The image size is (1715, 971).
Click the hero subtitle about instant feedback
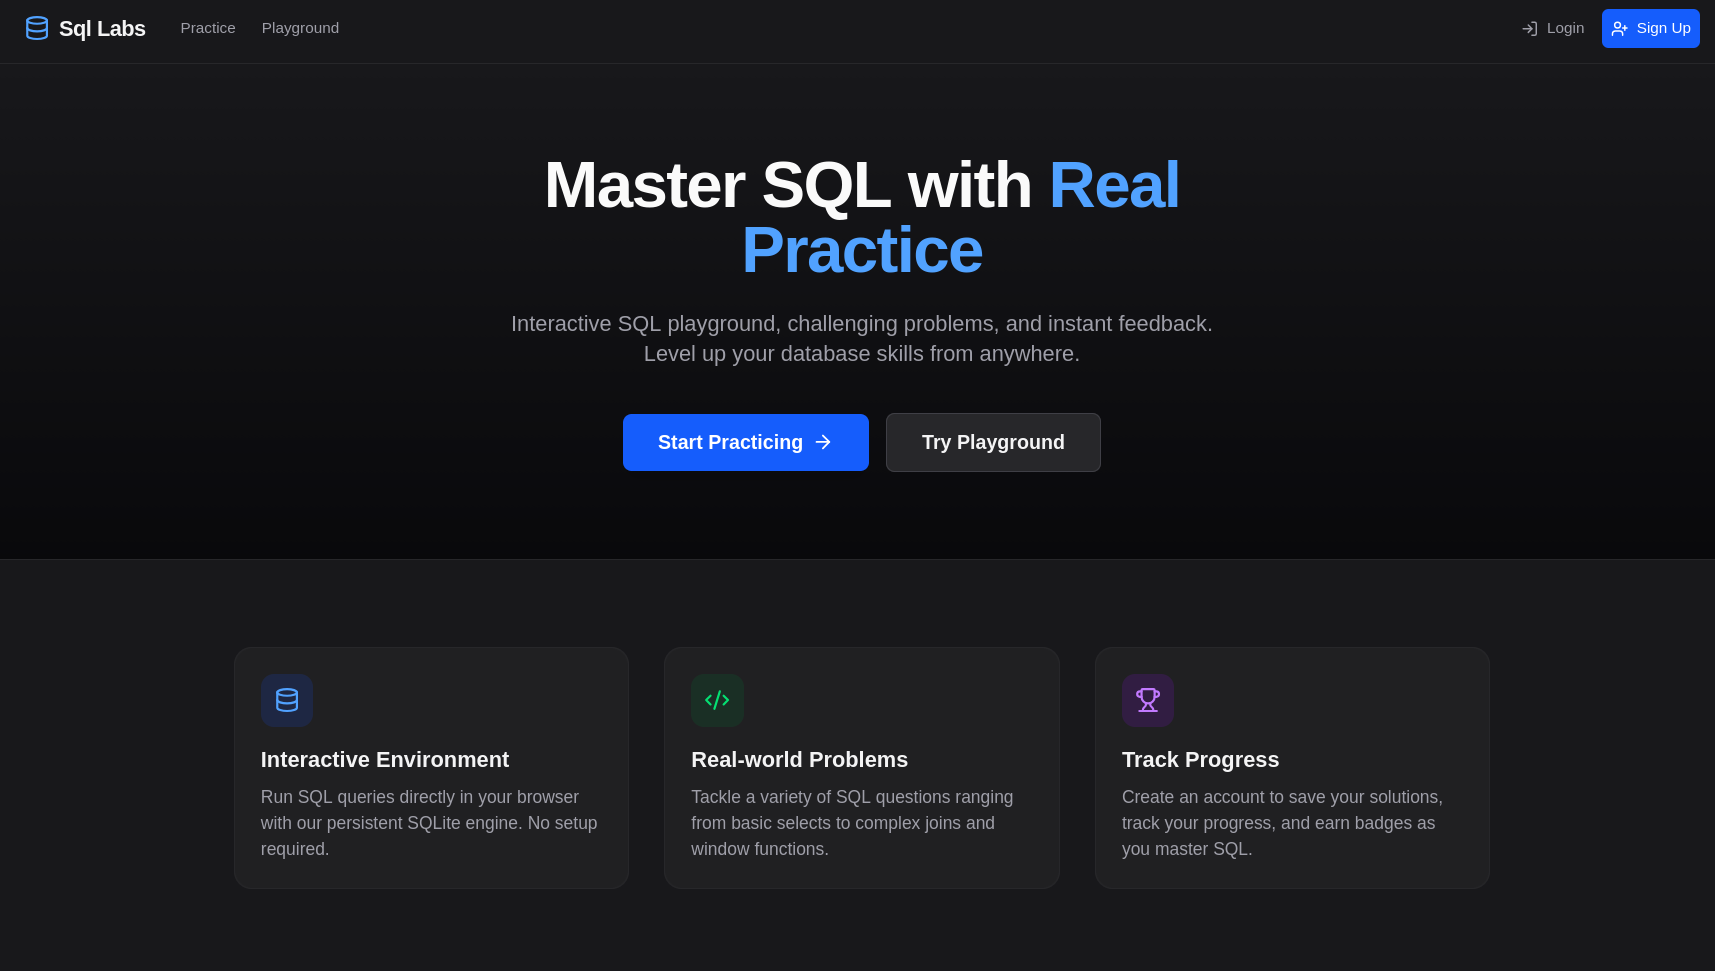coord(861,338)
